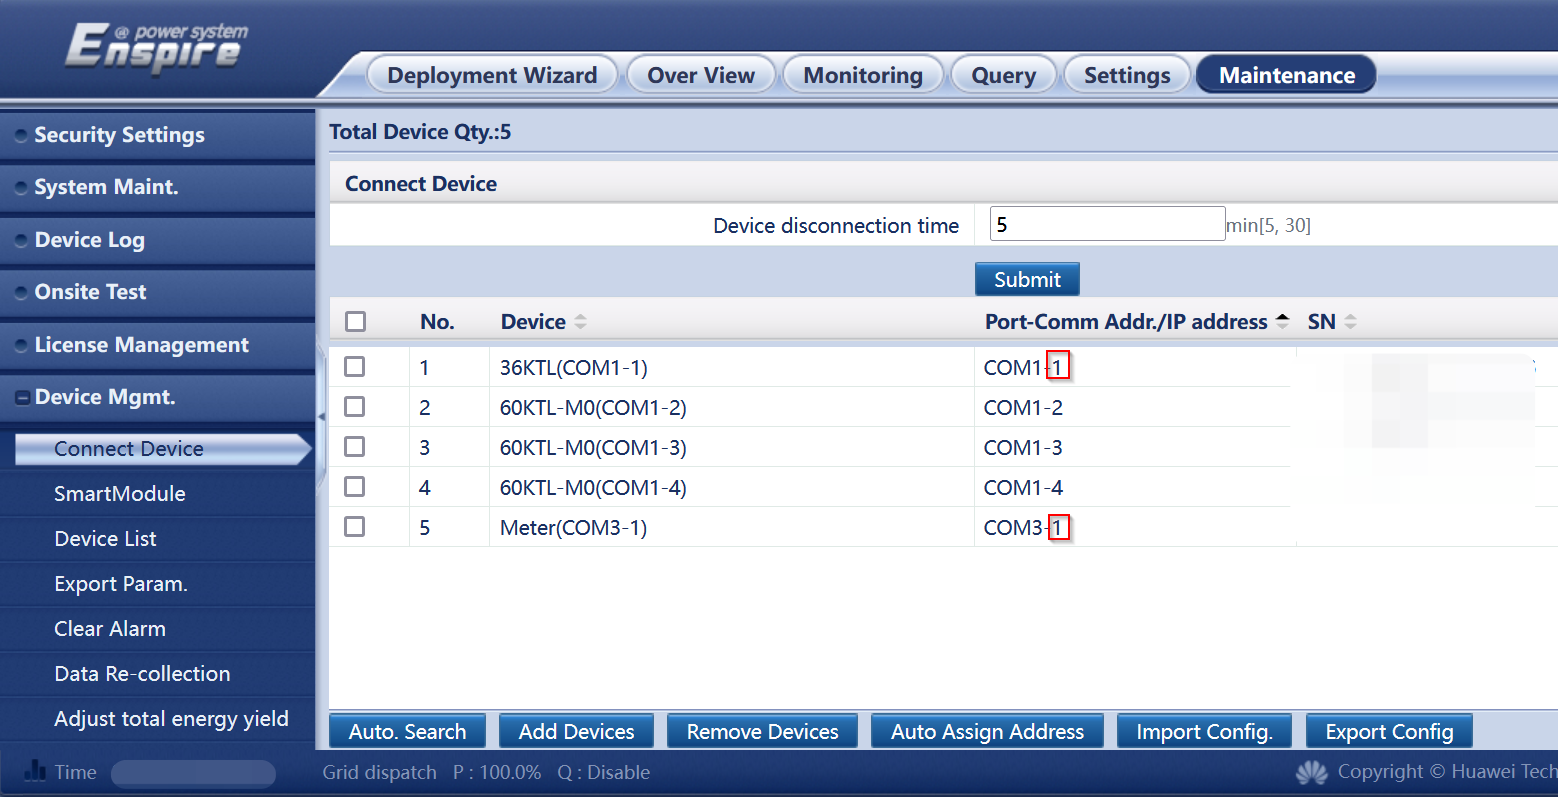Collapse the left sidebar using the splitter arrow
This screenshot has height=797, width=1558.
[321, 416]
